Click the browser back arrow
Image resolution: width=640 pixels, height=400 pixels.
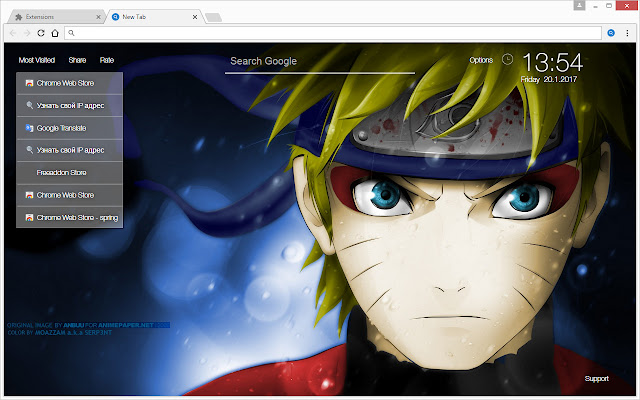tap(13, 33)
